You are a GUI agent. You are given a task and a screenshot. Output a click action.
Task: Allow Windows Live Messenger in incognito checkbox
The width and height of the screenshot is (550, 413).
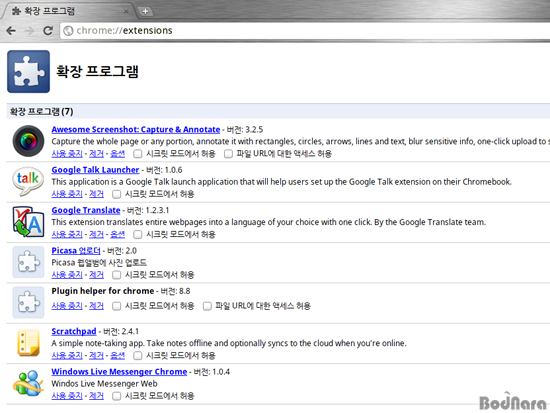click(116, 396)
